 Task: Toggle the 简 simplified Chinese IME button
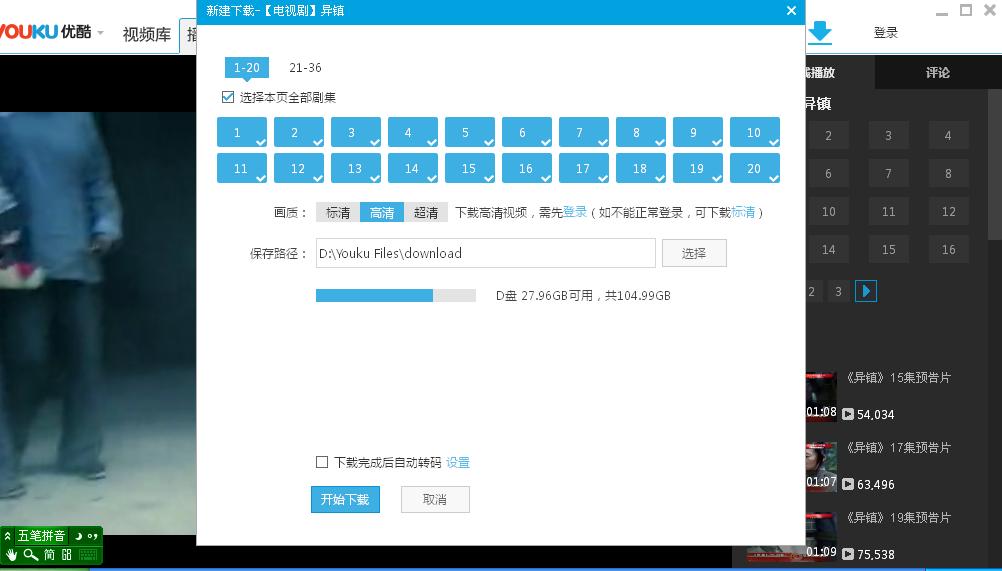[x=49, y=554]
